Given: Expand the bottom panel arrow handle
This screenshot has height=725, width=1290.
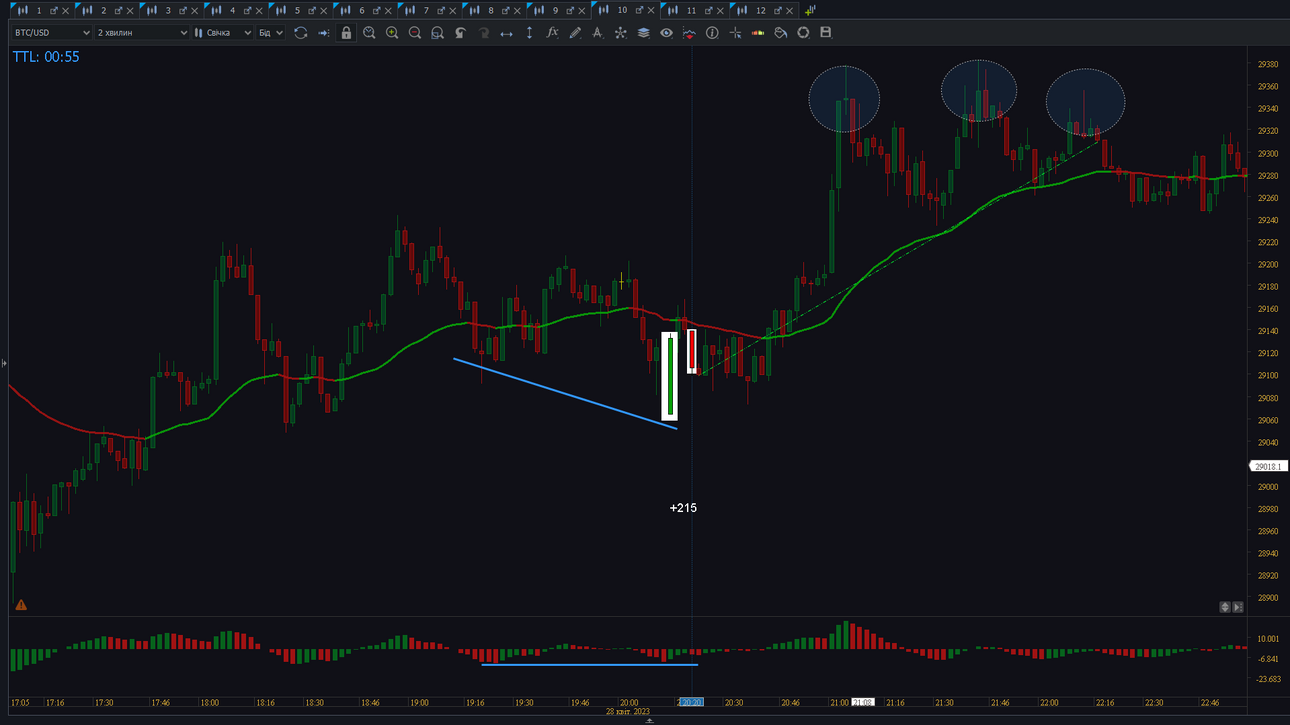Looking at the screenshot, I should click(x=649, y=721).
